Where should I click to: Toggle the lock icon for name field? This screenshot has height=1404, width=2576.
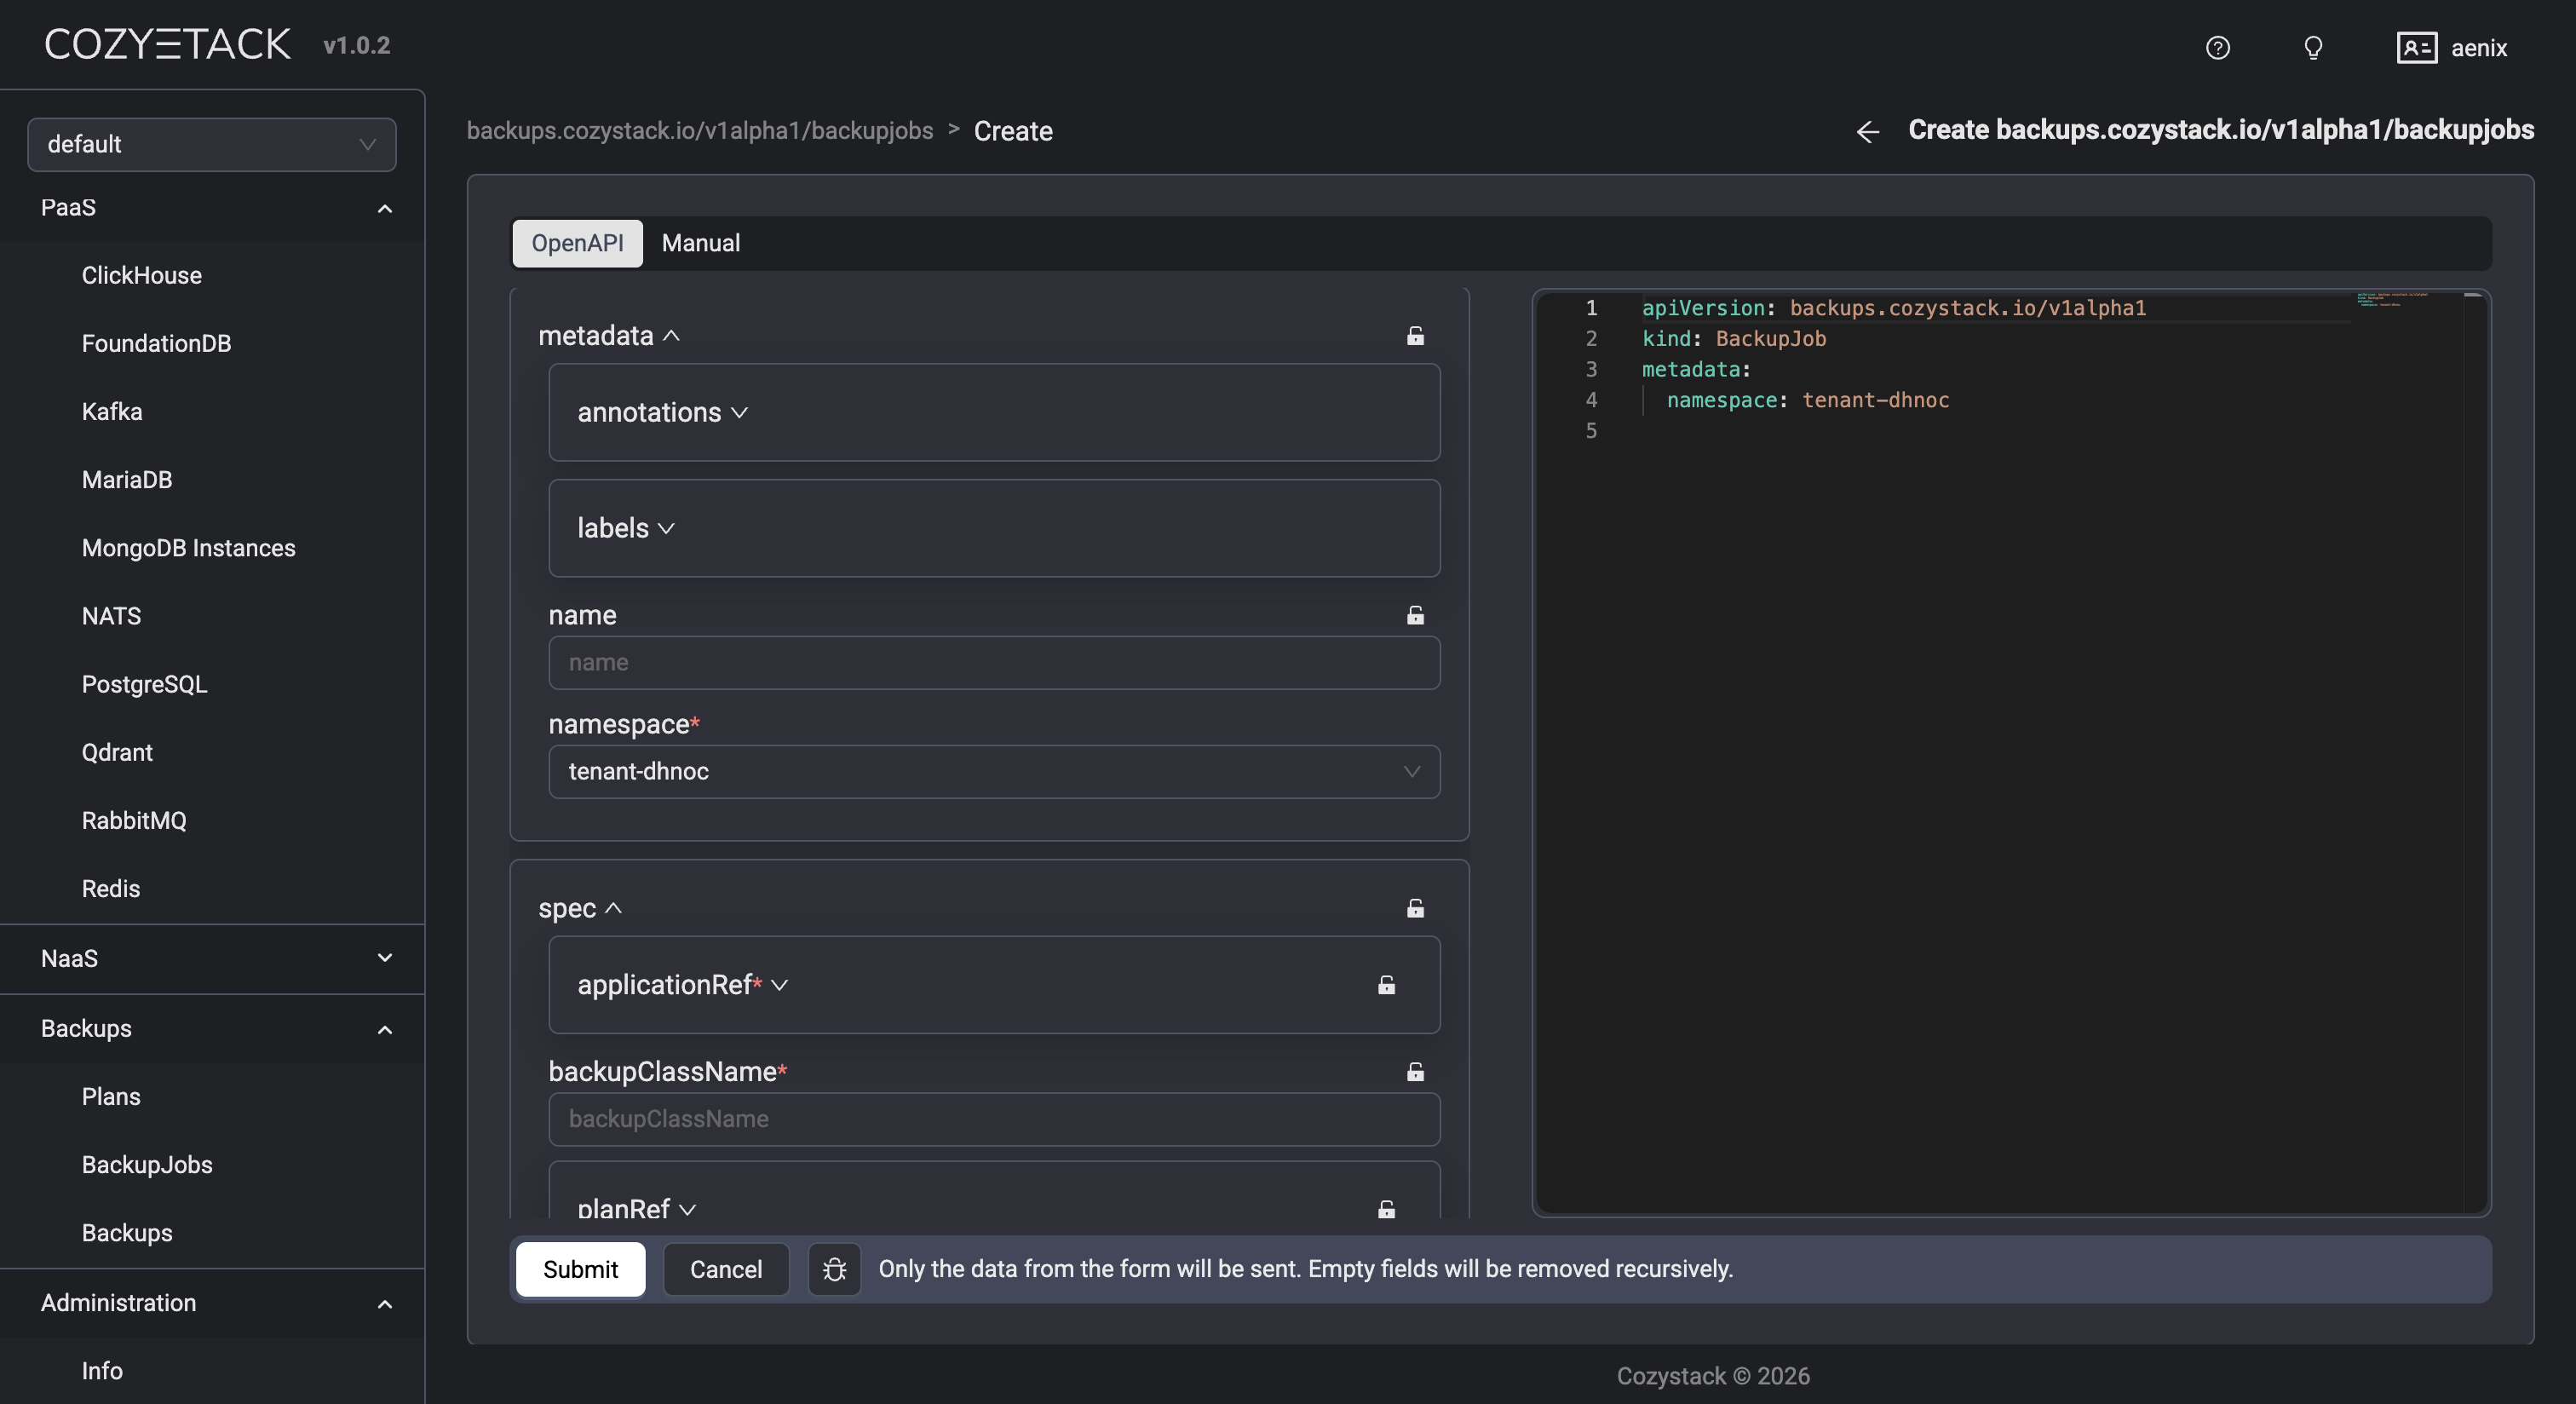click(1415, 615)
